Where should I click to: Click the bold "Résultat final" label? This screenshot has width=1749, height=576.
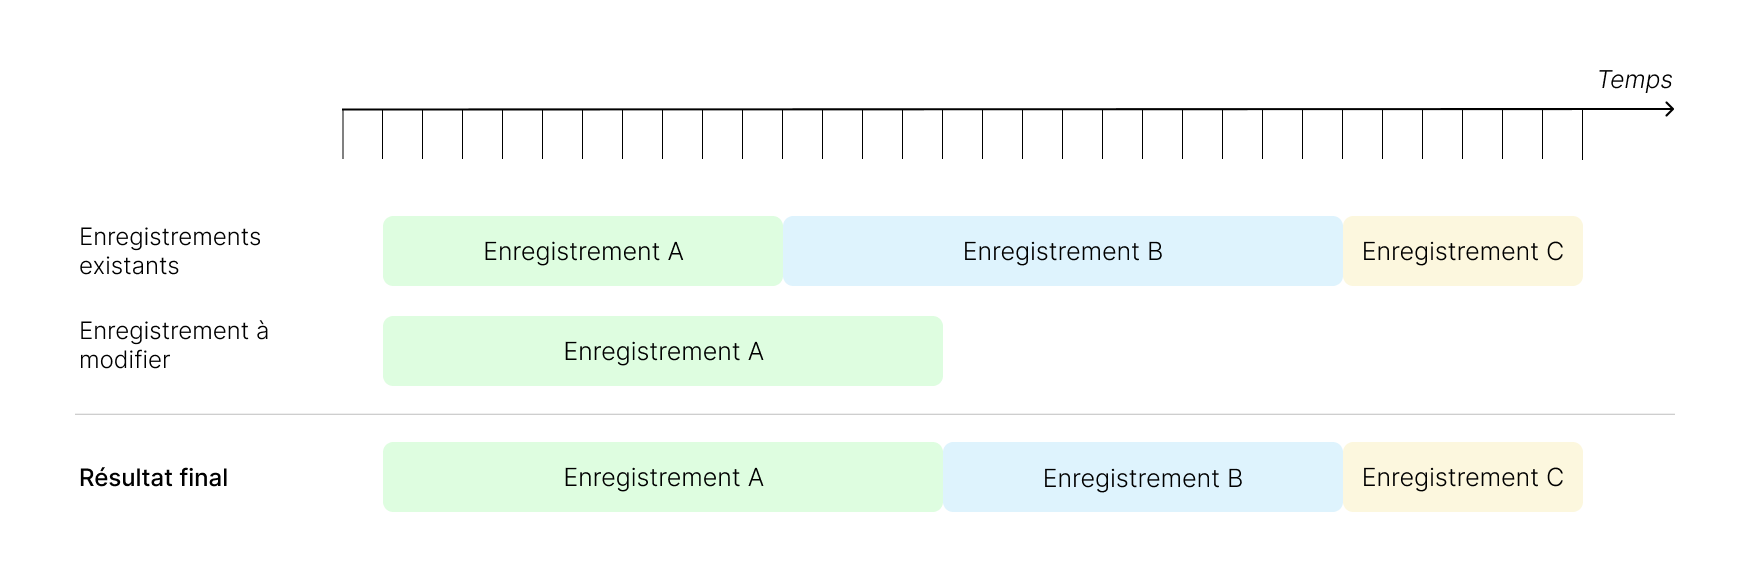click(153, 478)
